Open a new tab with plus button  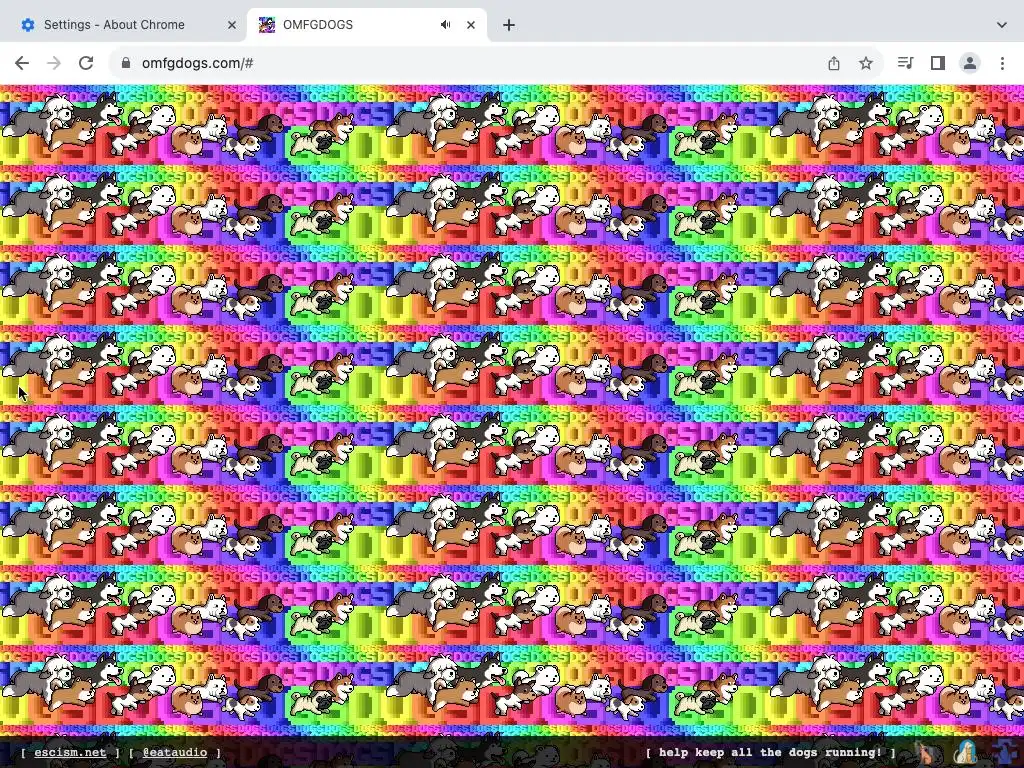509,25
